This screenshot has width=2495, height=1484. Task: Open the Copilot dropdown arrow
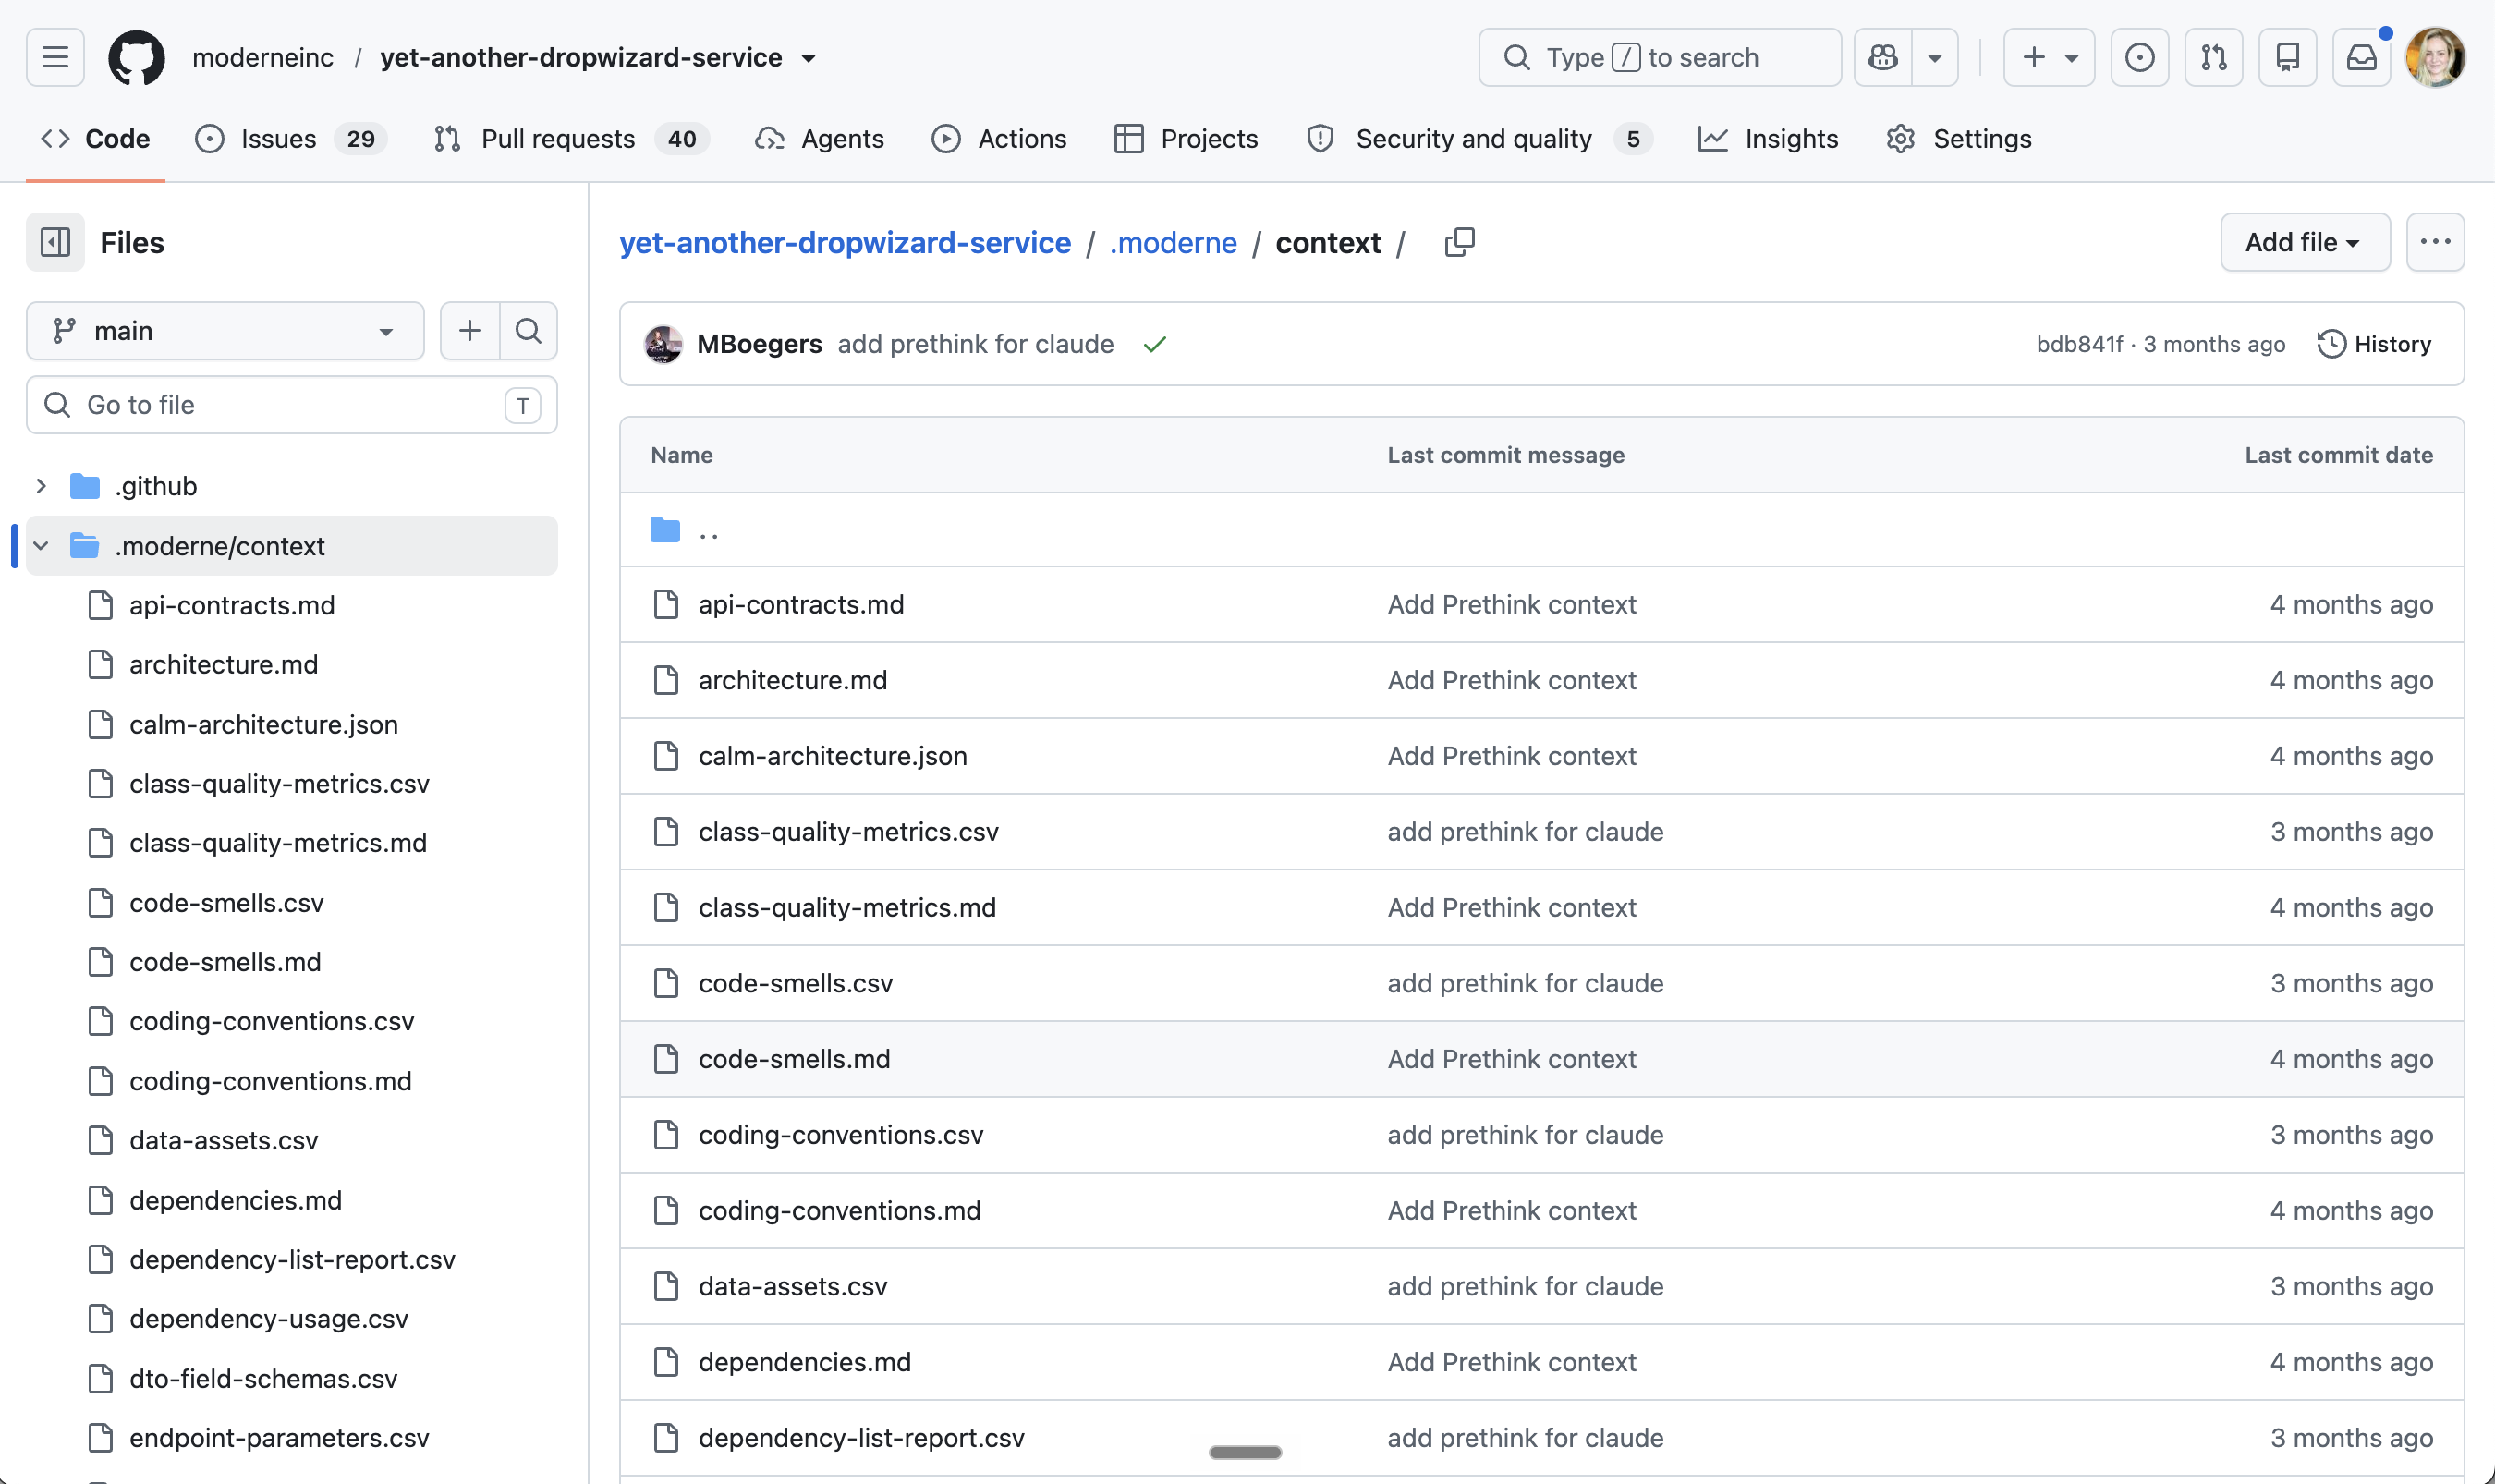(x=1935, y=57)
